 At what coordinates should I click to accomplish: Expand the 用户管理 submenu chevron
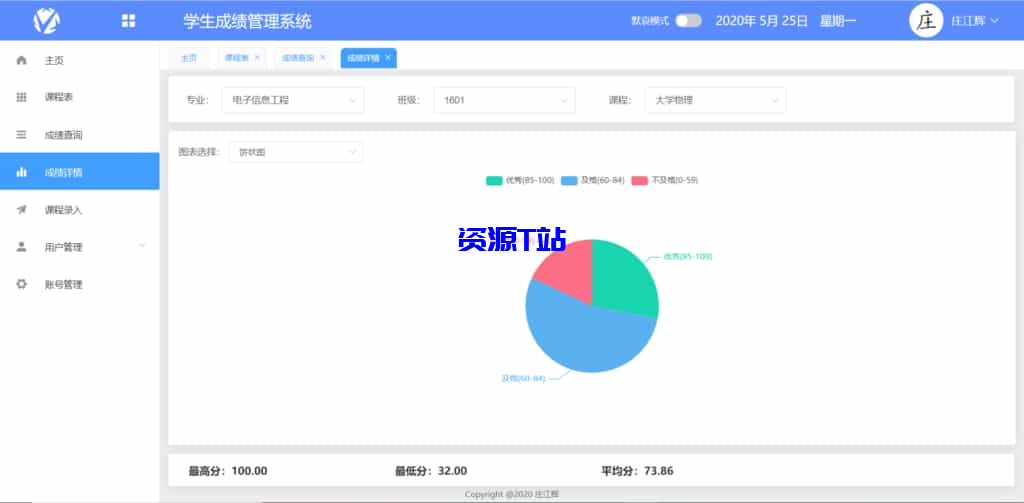[142, 246]
